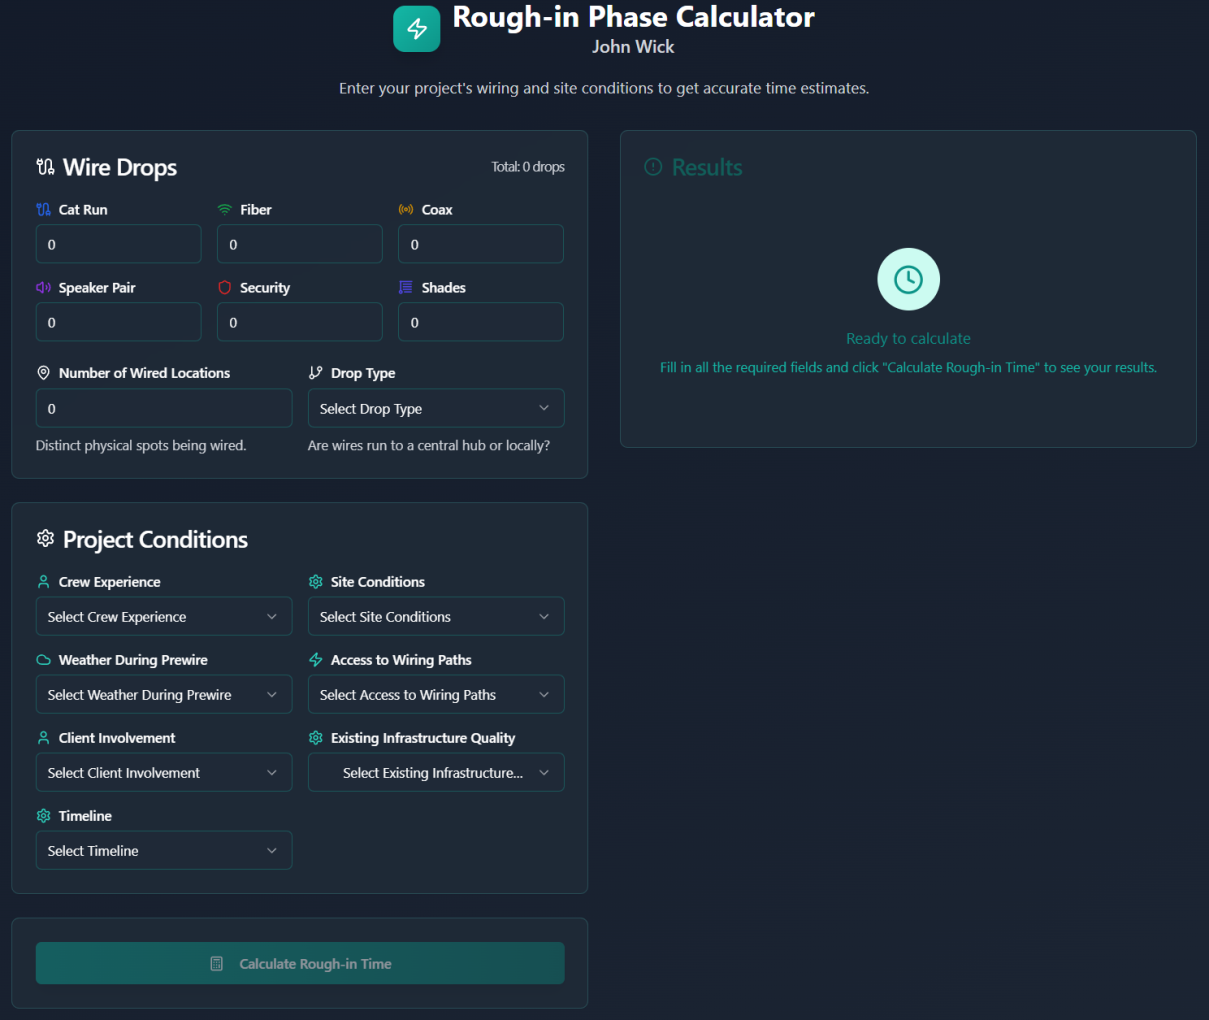Click the orange Coax signal icon
The height and width of the screenshot is (1020, 1209).
coord(406,210)
